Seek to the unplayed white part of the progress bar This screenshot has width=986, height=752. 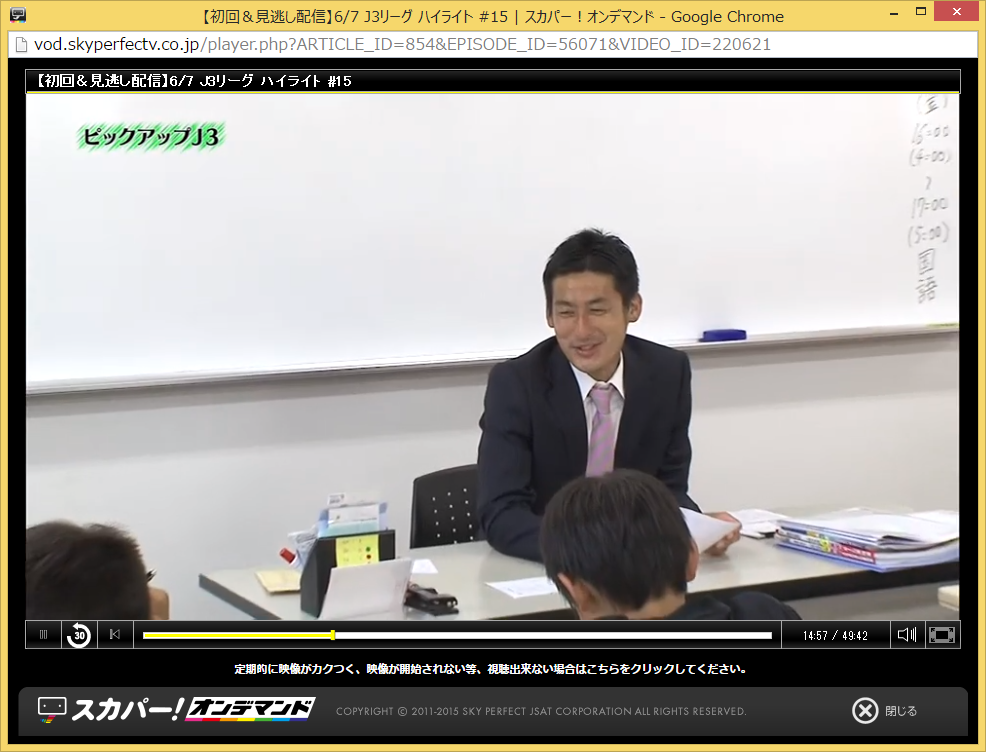(x=550, y=635)
